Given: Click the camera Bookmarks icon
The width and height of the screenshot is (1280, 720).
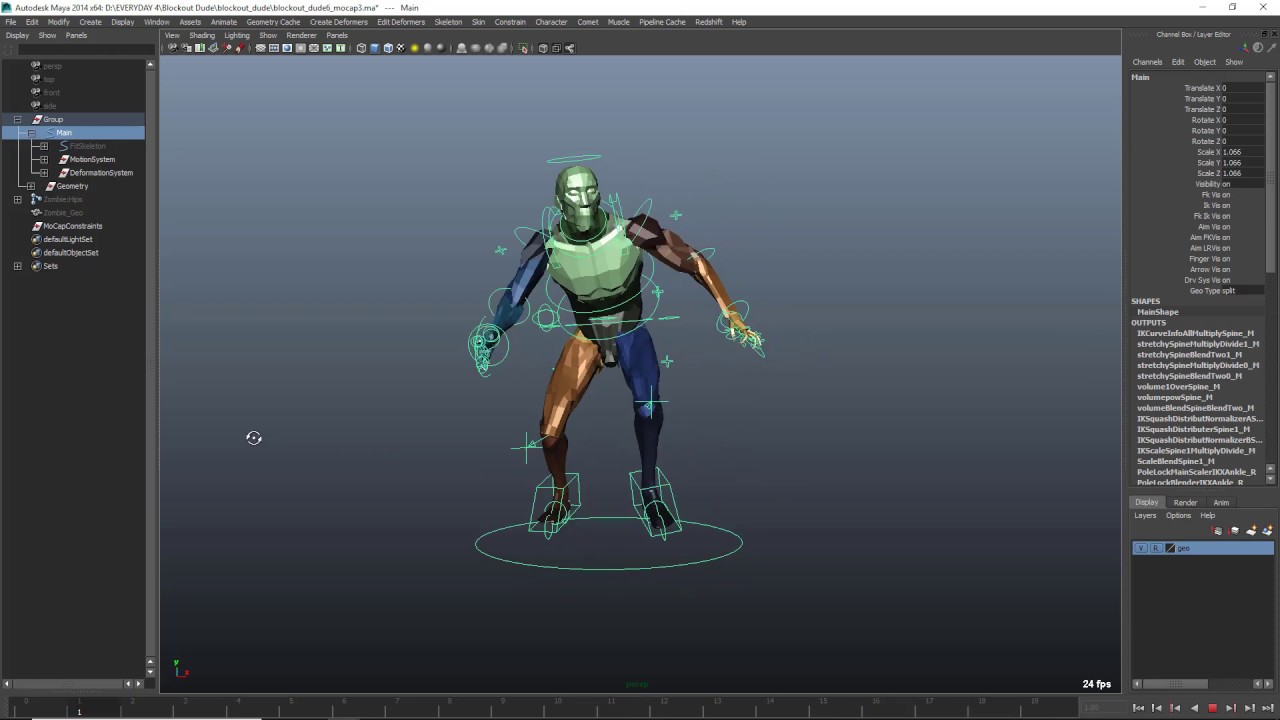Looking at the screenshot, I should (x=200, y=48).
